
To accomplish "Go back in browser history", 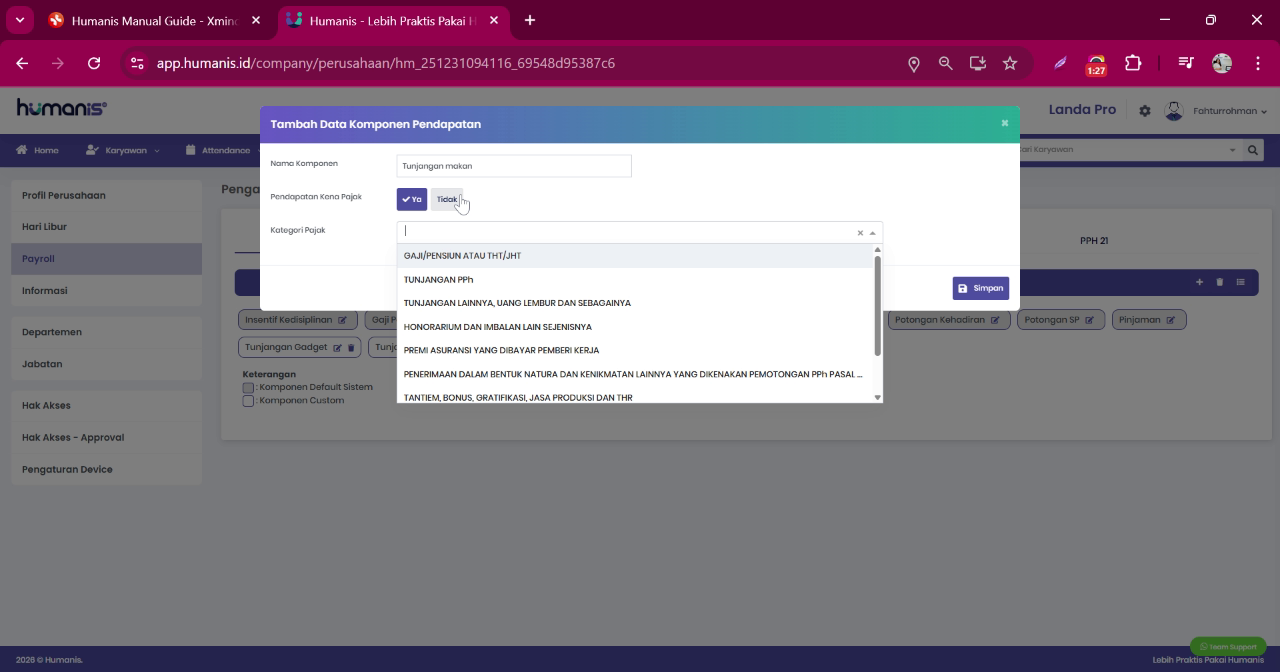I will coord(22,63).
